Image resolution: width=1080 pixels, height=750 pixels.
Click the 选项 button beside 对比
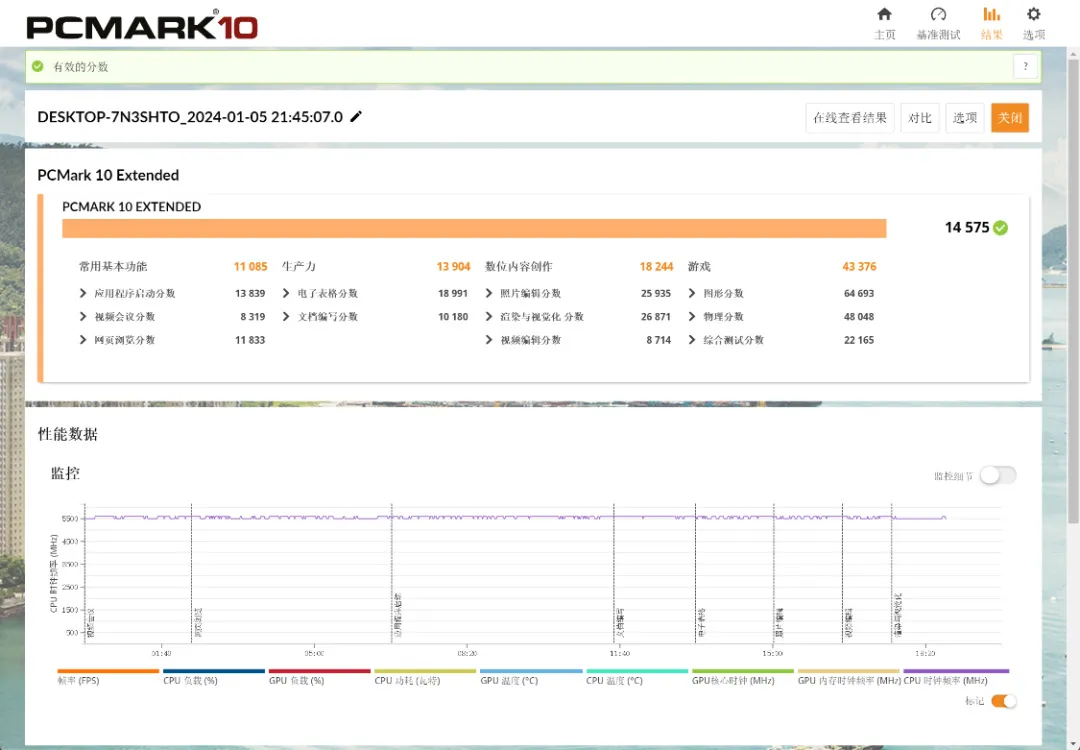click(x=965, y=118)
